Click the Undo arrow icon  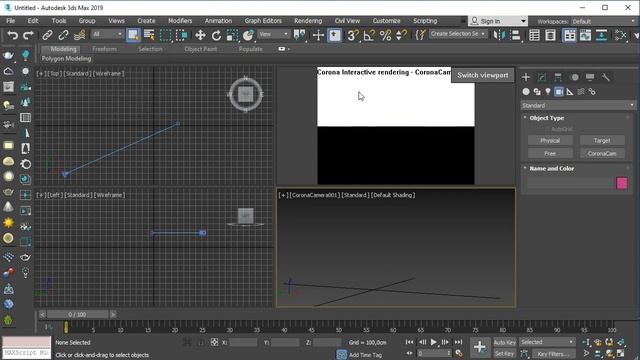point(13,36)
